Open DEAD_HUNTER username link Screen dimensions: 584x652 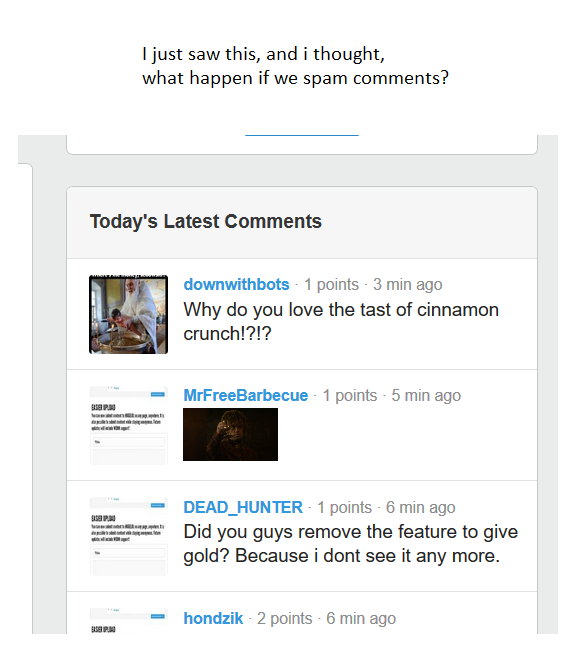(243, 507)
